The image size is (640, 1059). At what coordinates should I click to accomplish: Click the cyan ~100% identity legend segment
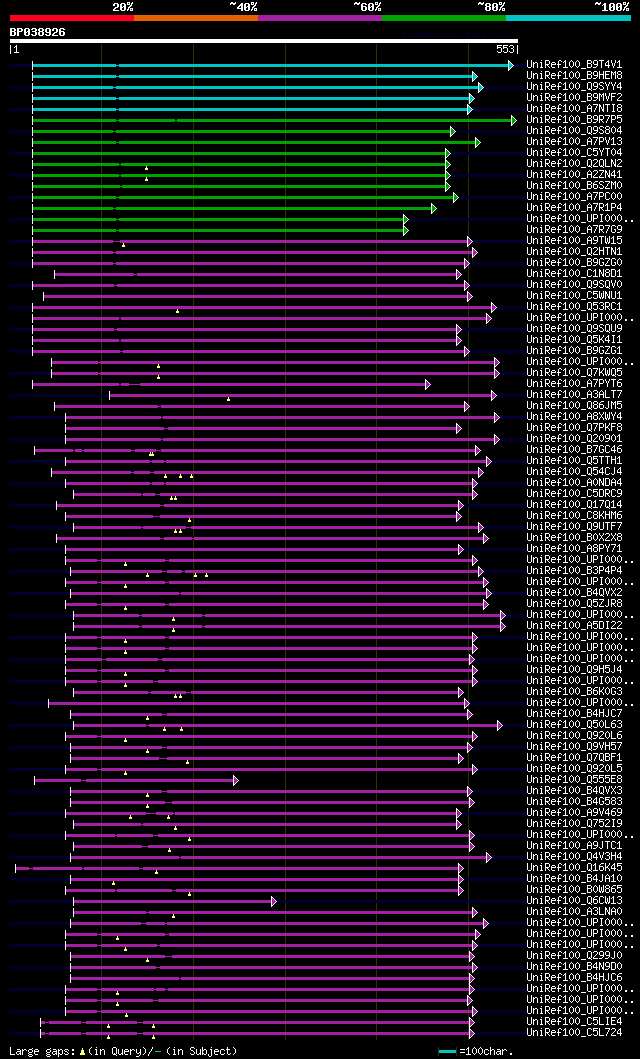pyautogui.click(x=568, y=18)
